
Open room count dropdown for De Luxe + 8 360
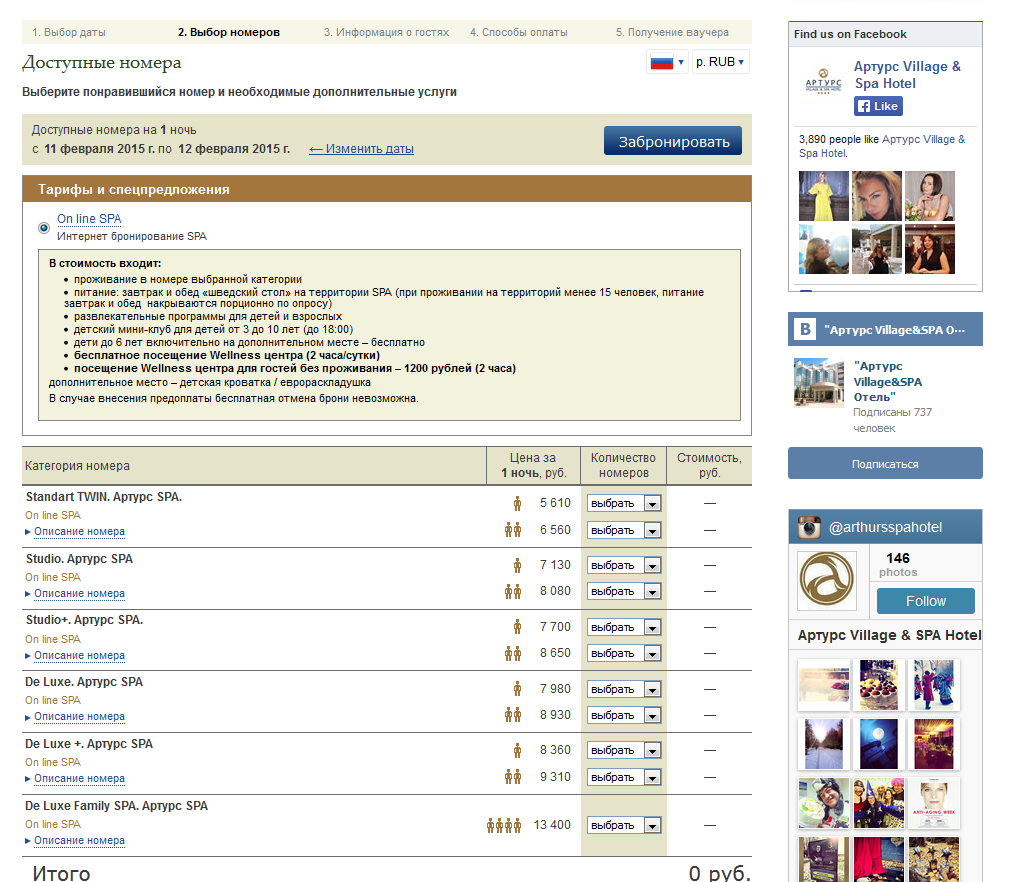click(x=624, y=750)
